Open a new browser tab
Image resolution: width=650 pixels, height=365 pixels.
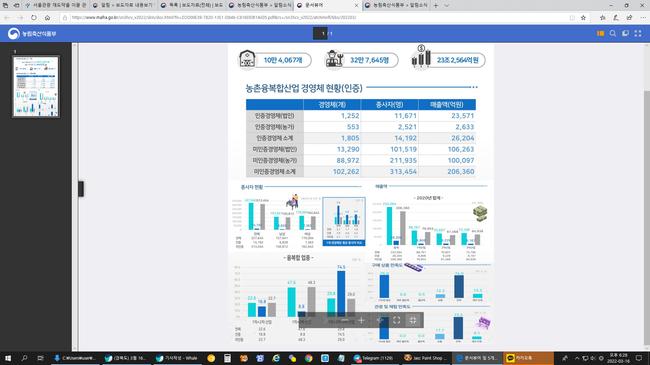pos(436,5)
